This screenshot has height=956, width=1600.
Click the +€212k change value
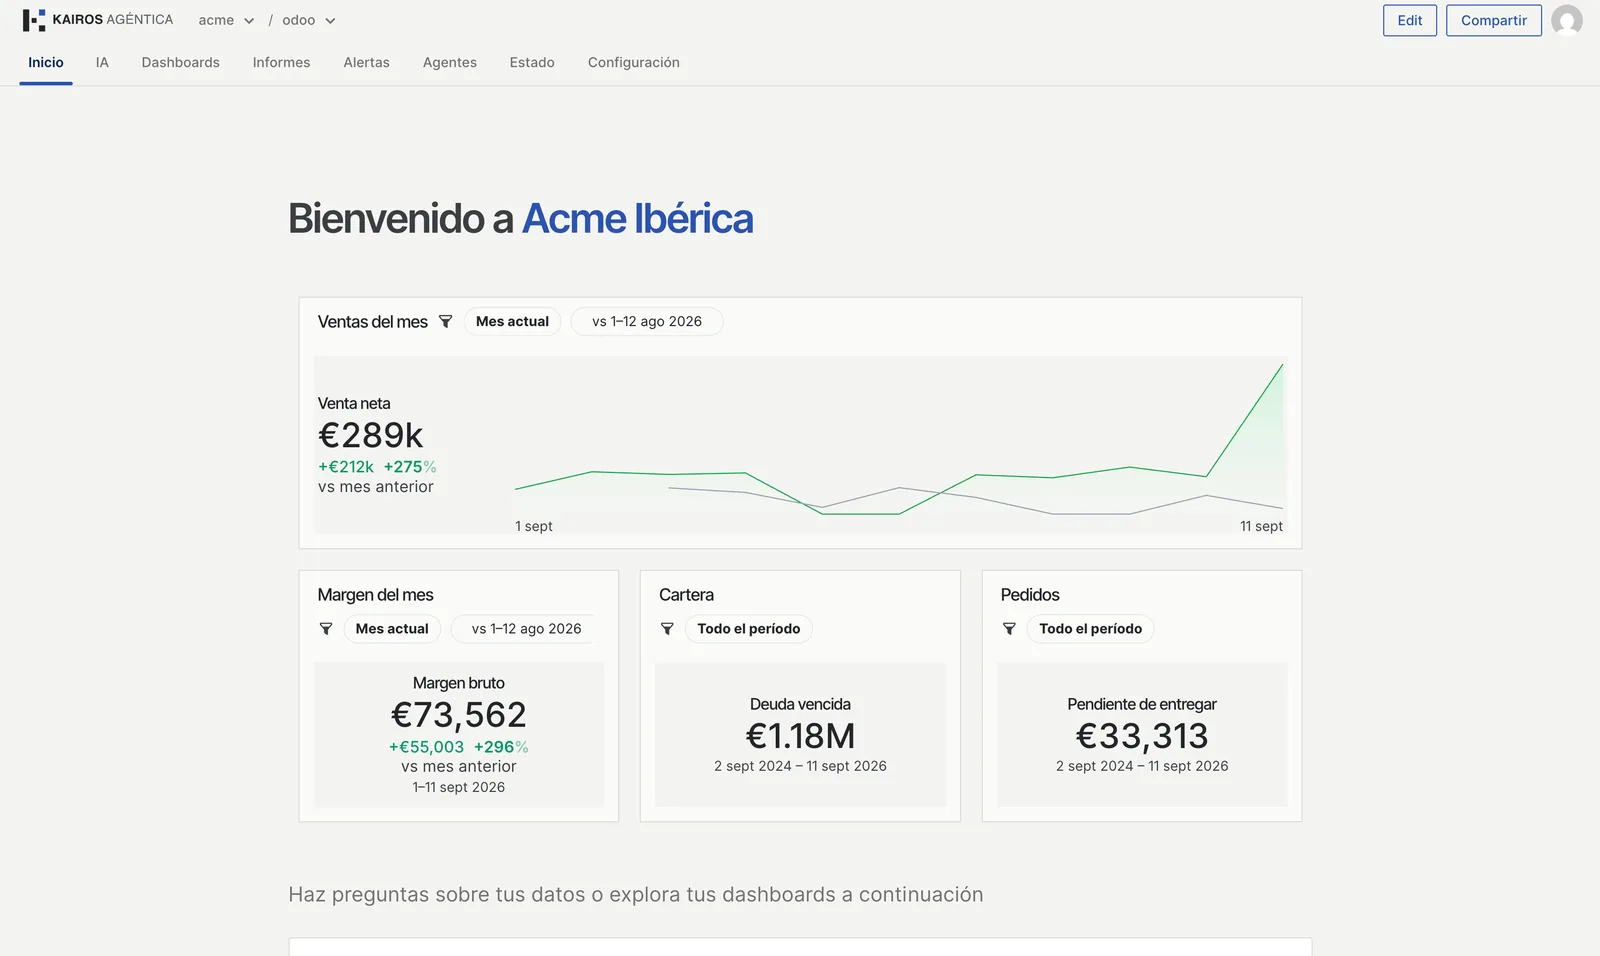tap(346, 467)
